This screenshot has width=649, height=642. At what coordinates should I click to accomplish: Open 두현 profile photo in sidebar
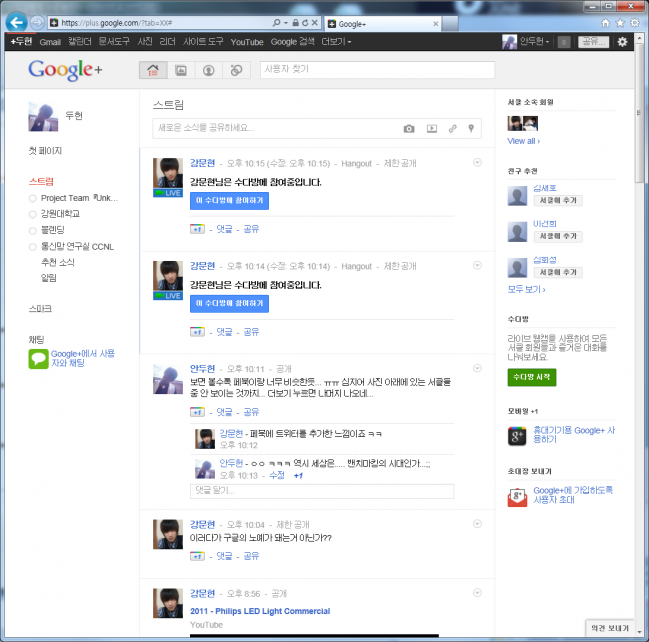(43, 117)
